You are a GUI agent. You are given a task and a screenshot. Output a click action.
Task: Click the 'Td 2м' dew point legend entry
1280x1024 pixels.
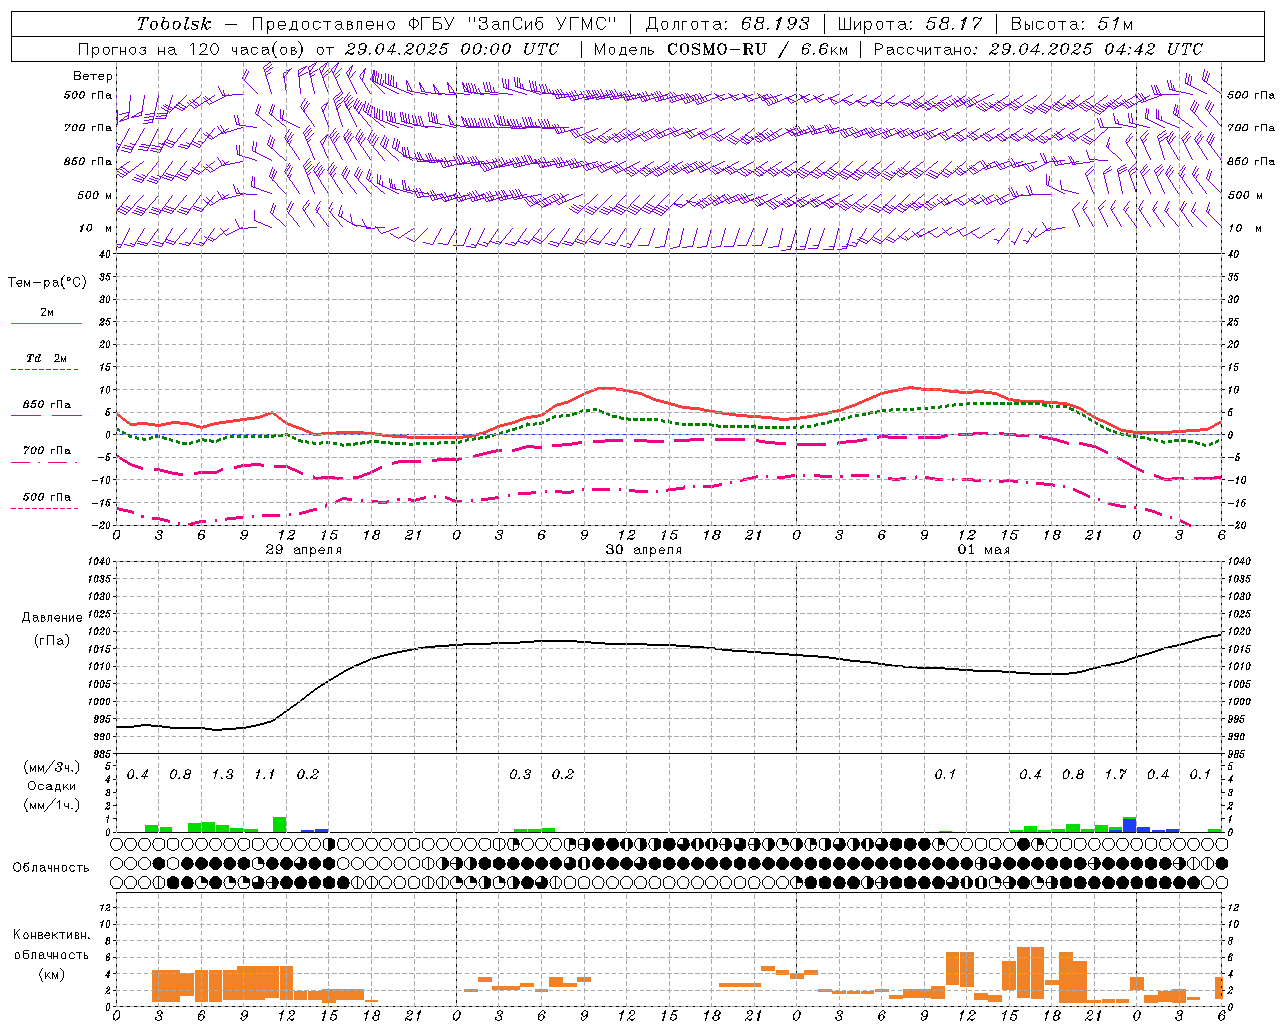[x=47, y=358]
